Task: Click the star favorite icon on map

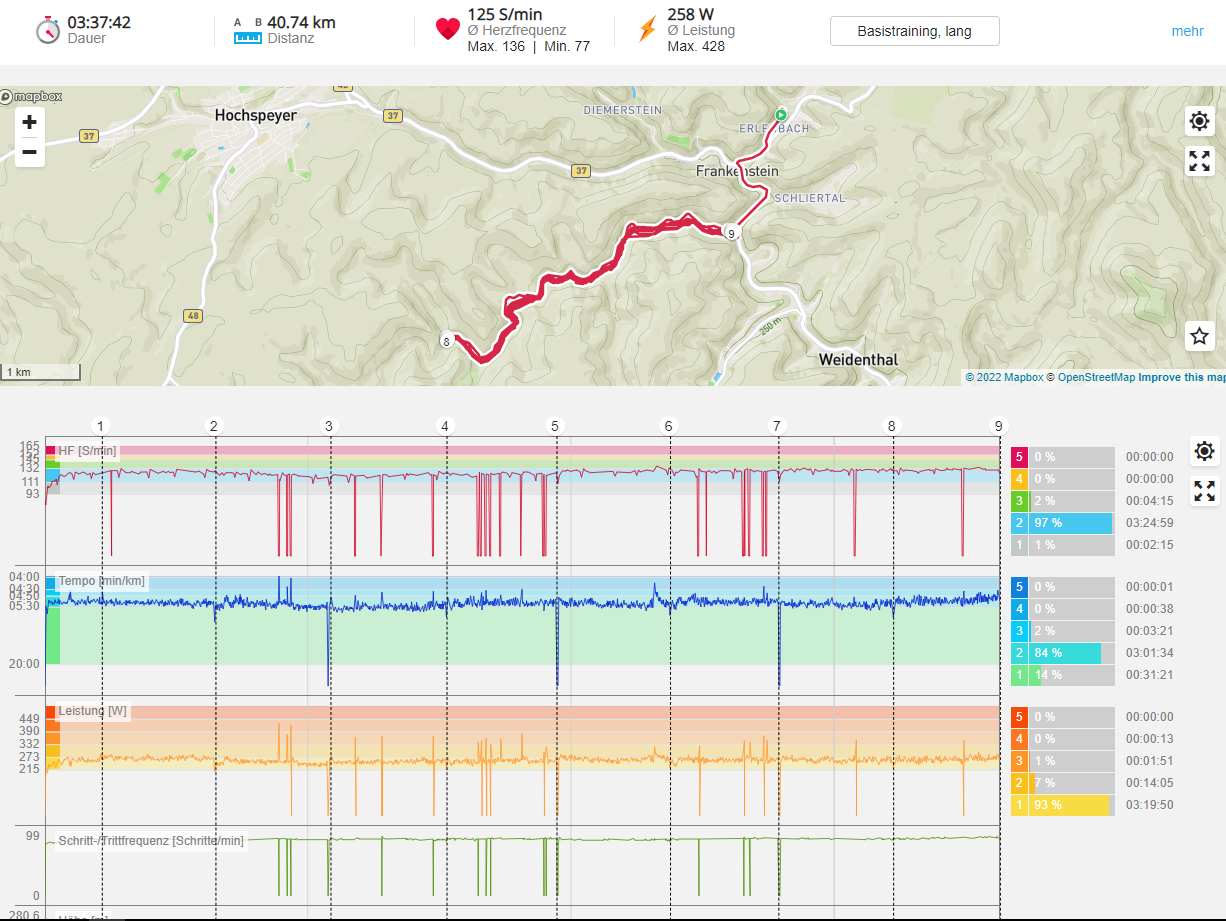Action: click(1200, 336)
